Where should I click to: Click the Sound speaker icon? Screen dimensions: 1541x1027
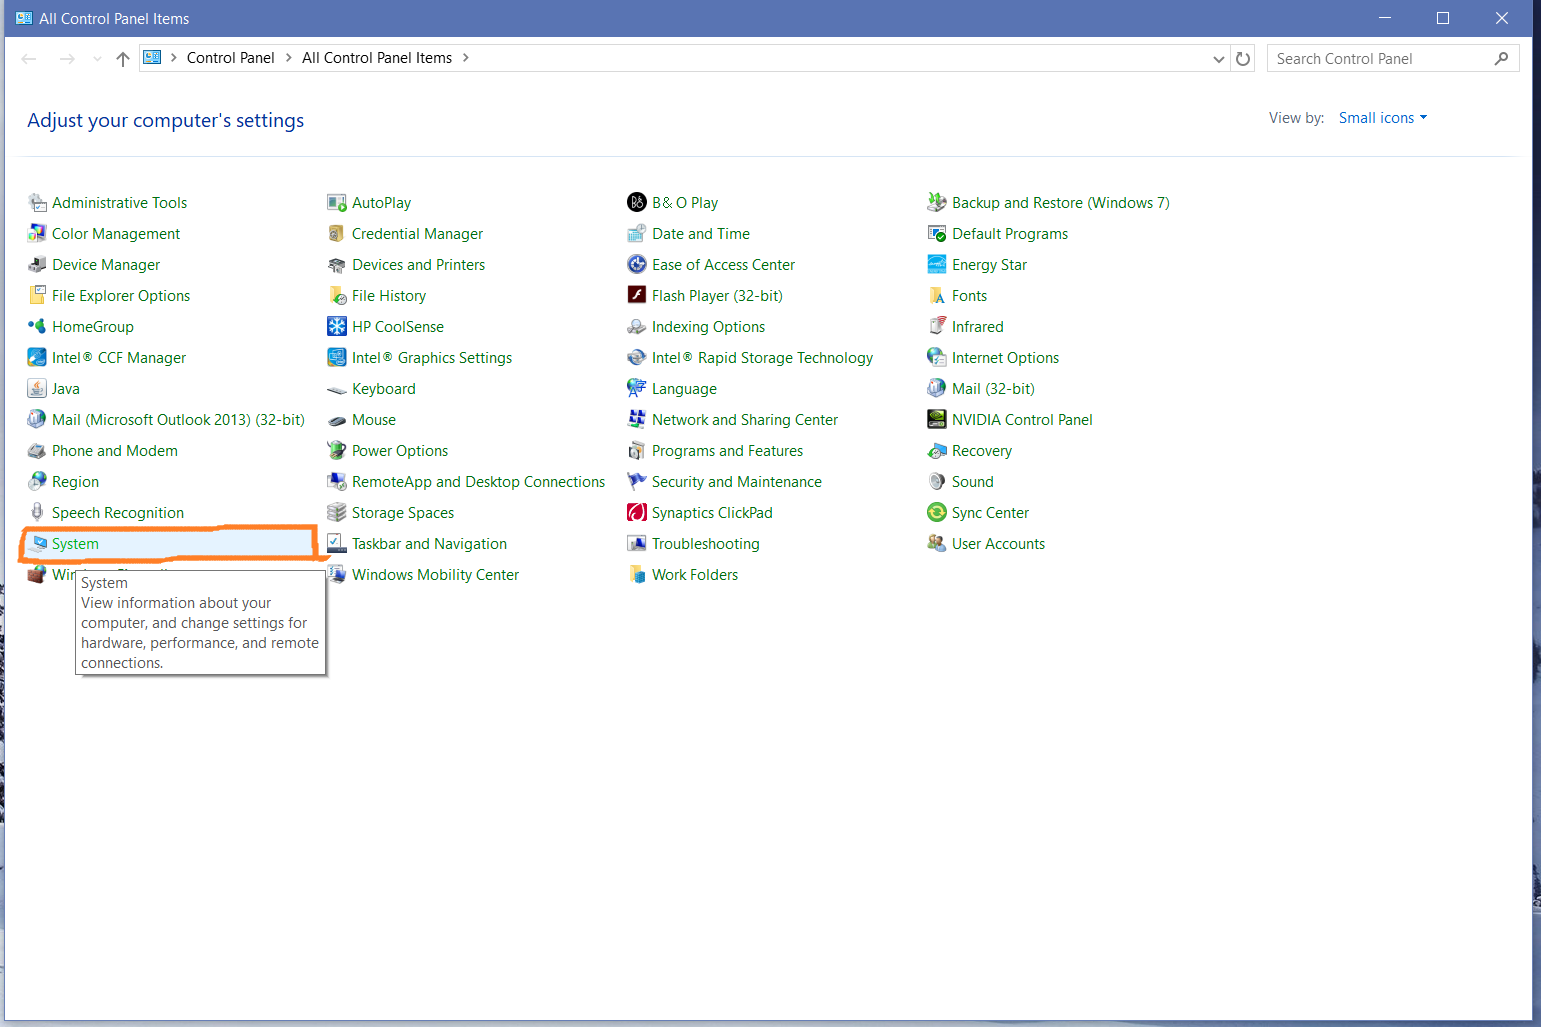coord(937,482)
